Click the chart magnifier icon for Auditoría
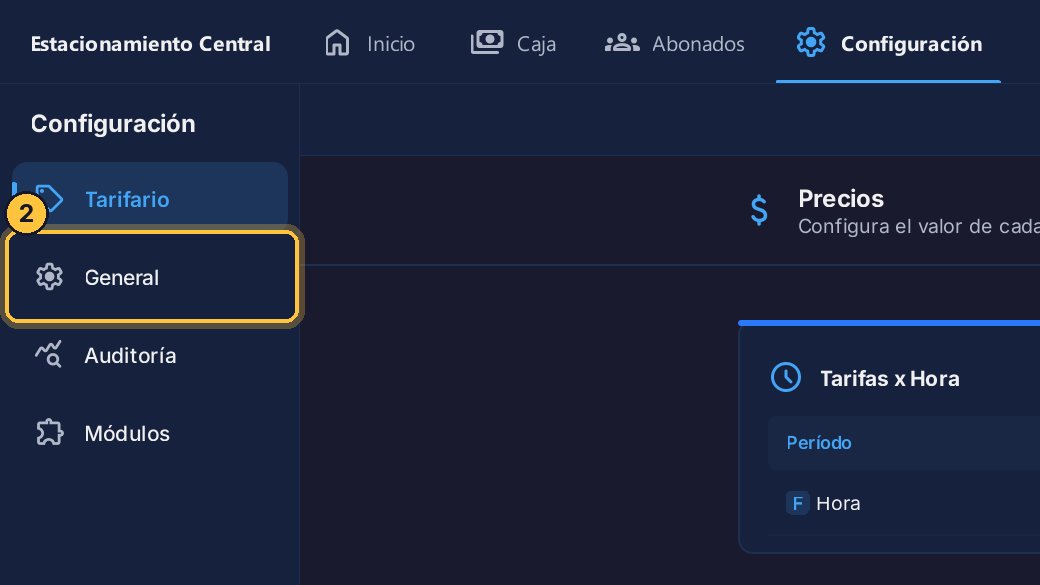Screen dimensions: 1040x585 pos(49,354)
